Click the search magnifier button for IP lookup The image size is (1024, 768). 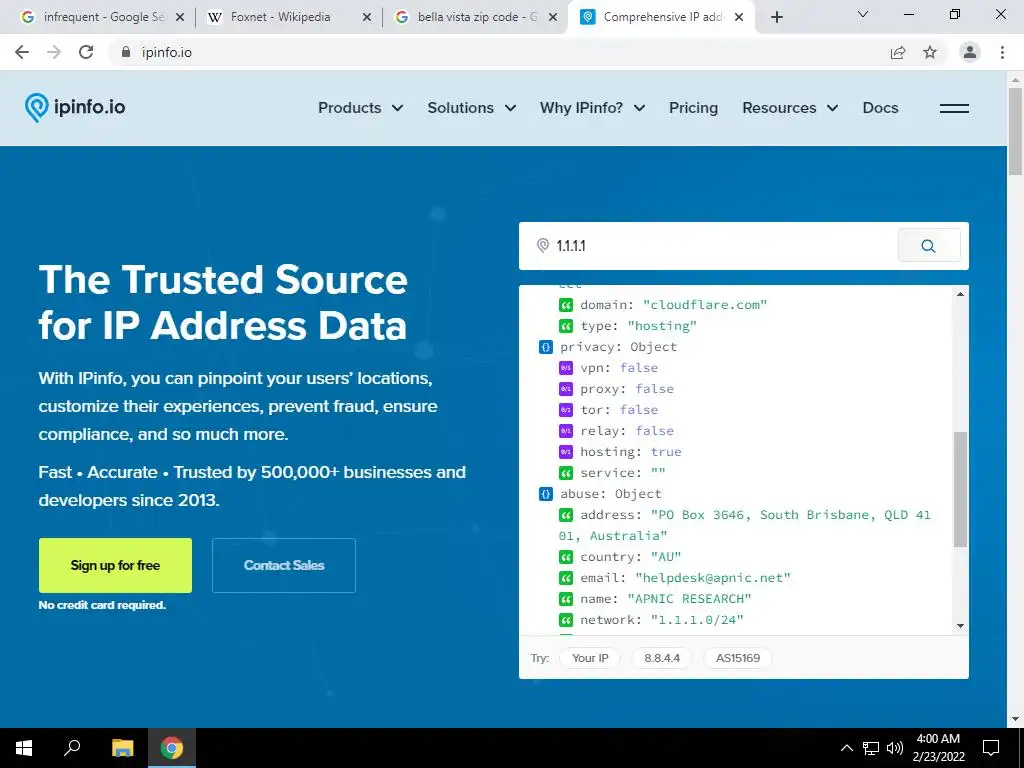(x=929, y=246)
